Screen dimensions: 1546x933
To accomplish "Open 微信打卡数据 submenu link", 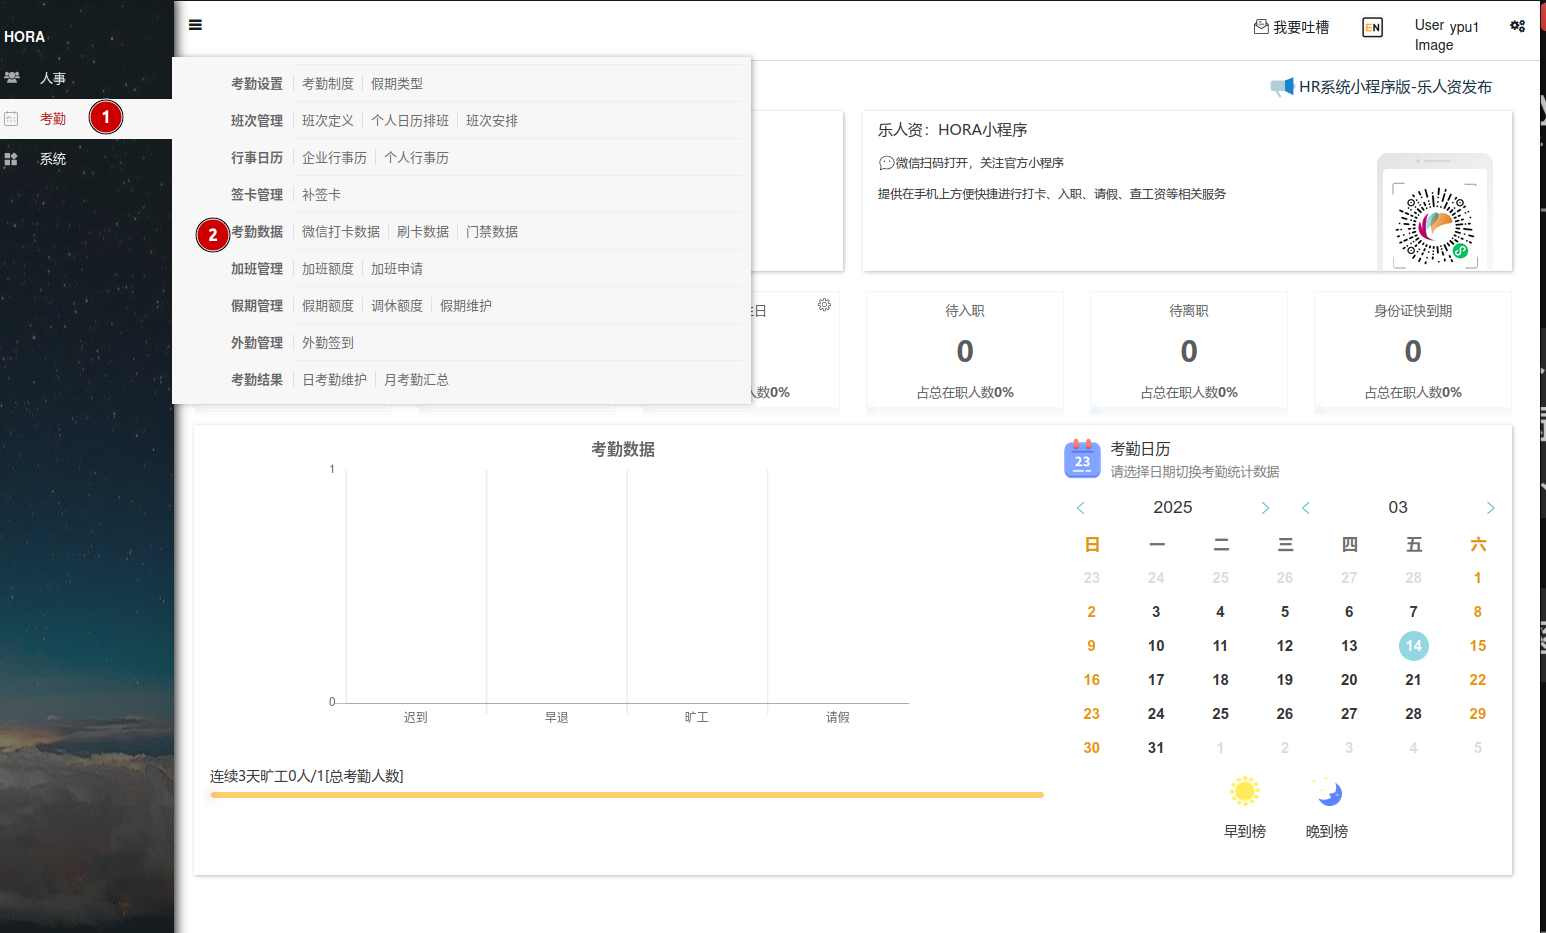I will [341, 232].
